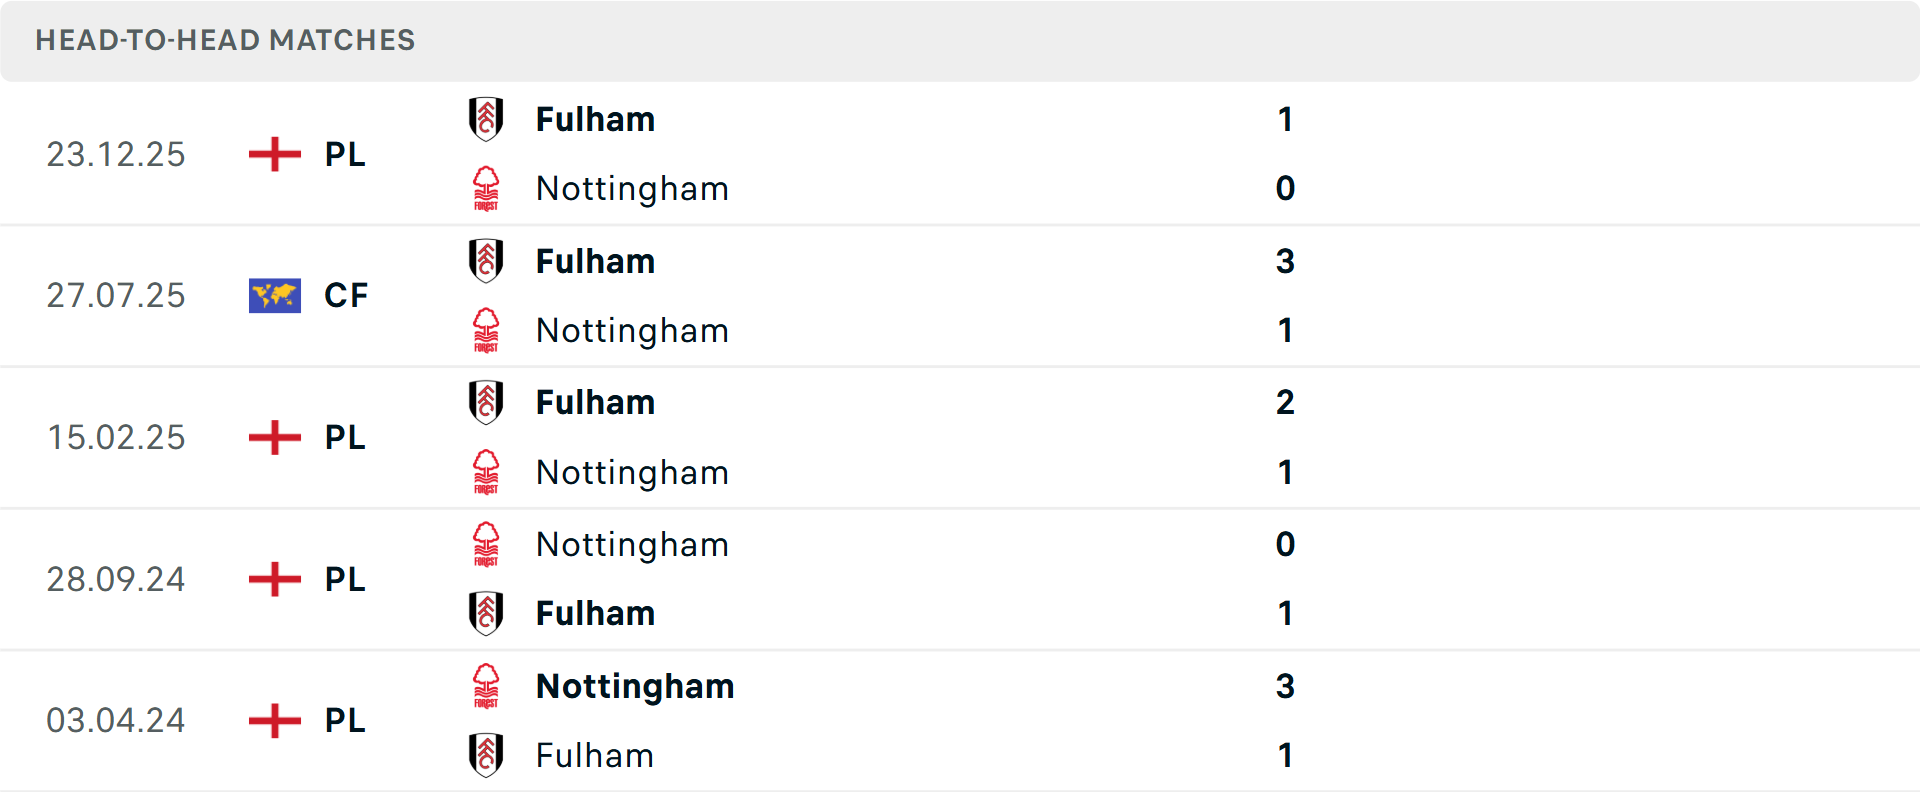Click Fulham crest in 23.12.25 match
The height and width of the screenshot is (792, 1920).
(x=486, y=119)
